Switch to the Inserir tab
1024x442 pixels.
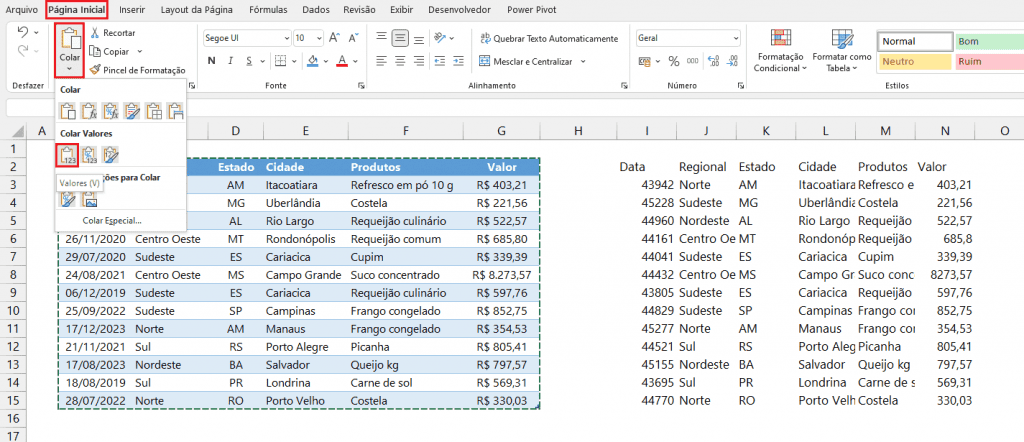132,10
